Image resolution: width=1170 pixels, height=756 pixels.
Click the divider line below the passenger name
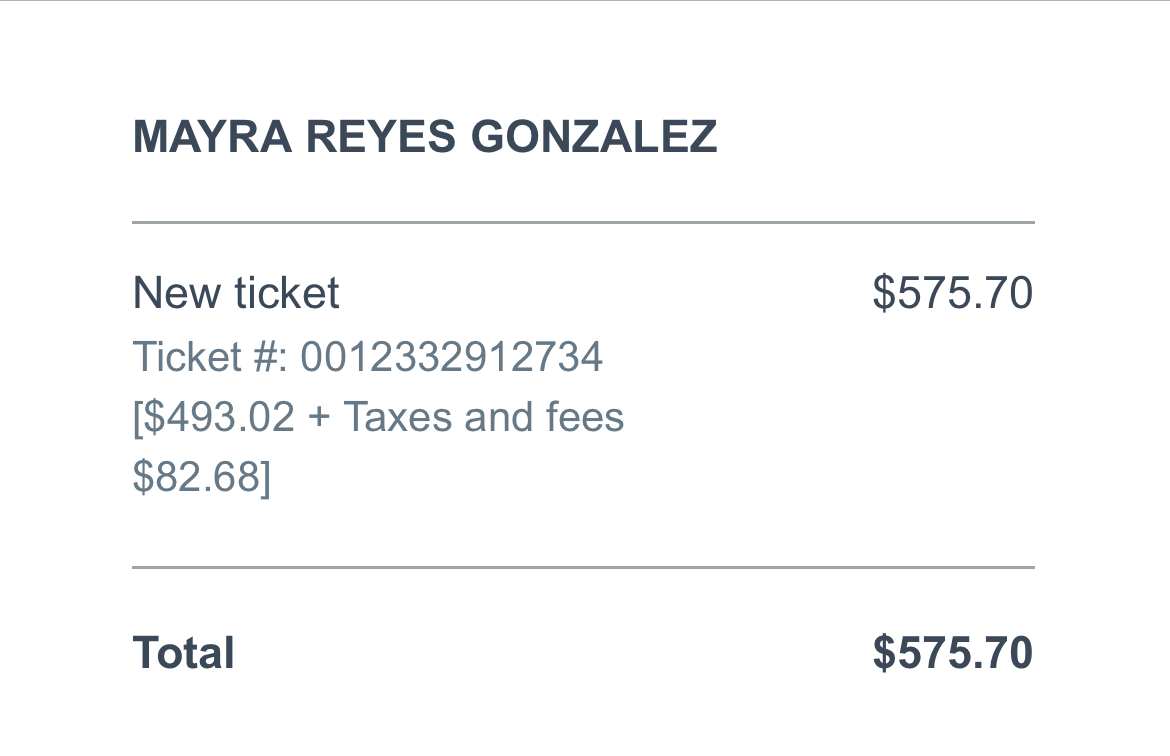click(x=584, y=222)
